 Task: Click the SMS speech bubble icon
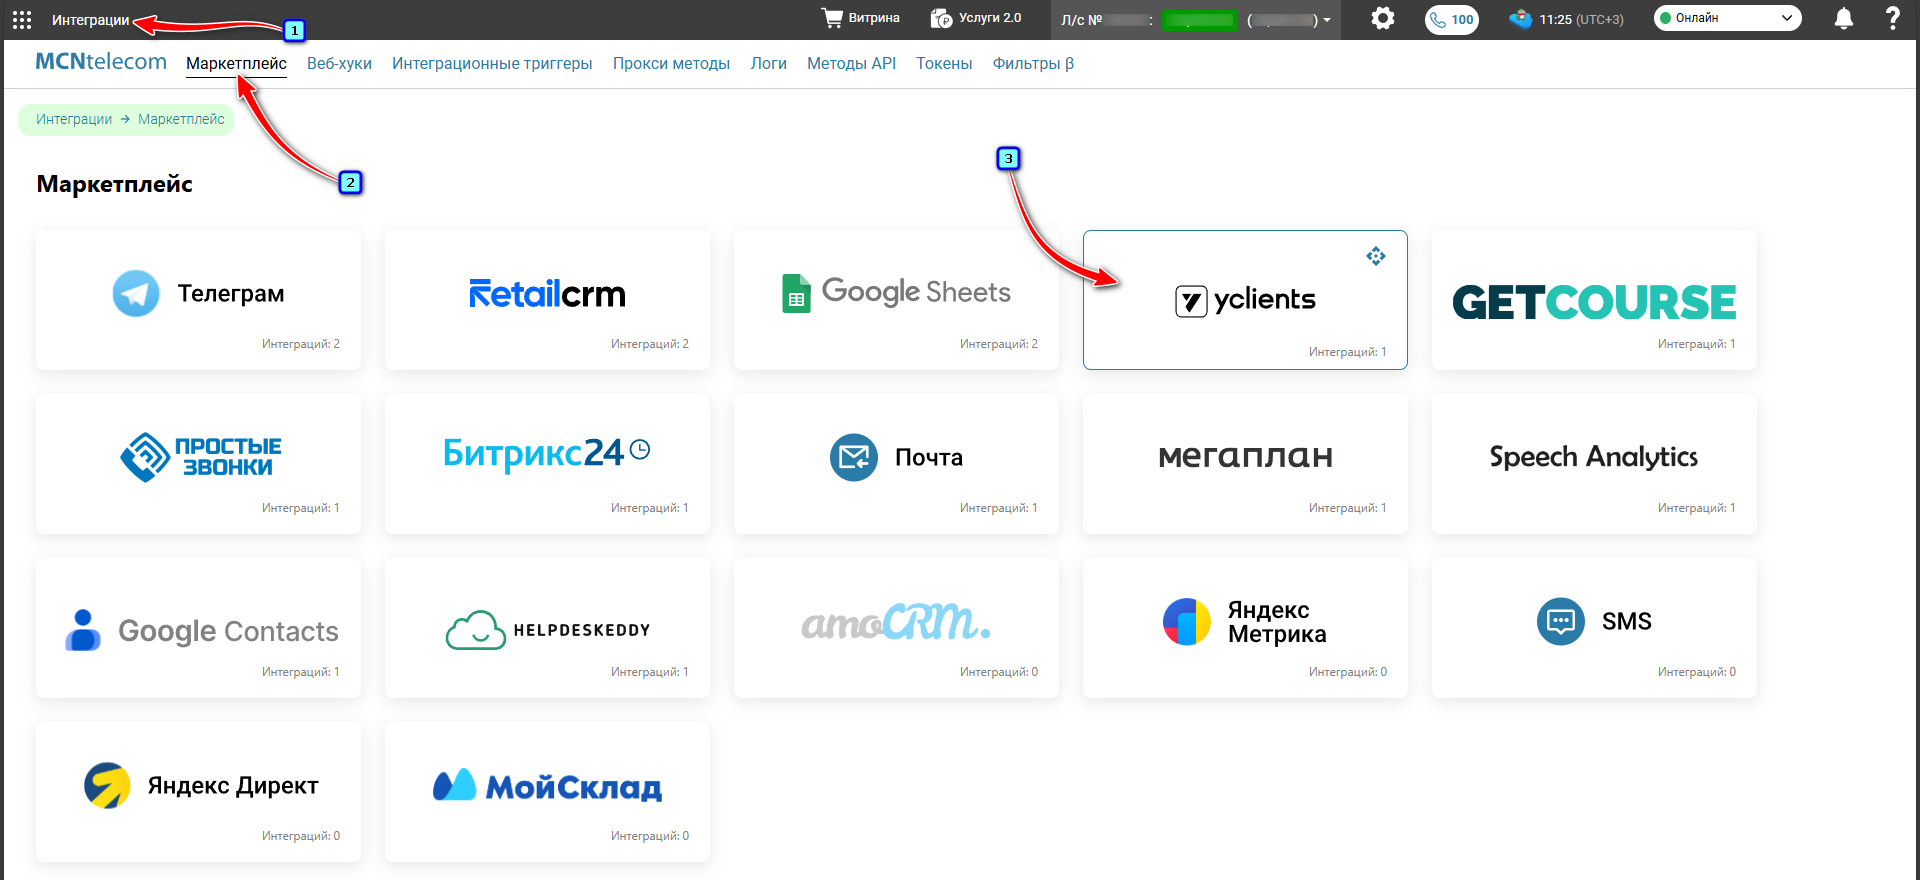pos(1561,621)
